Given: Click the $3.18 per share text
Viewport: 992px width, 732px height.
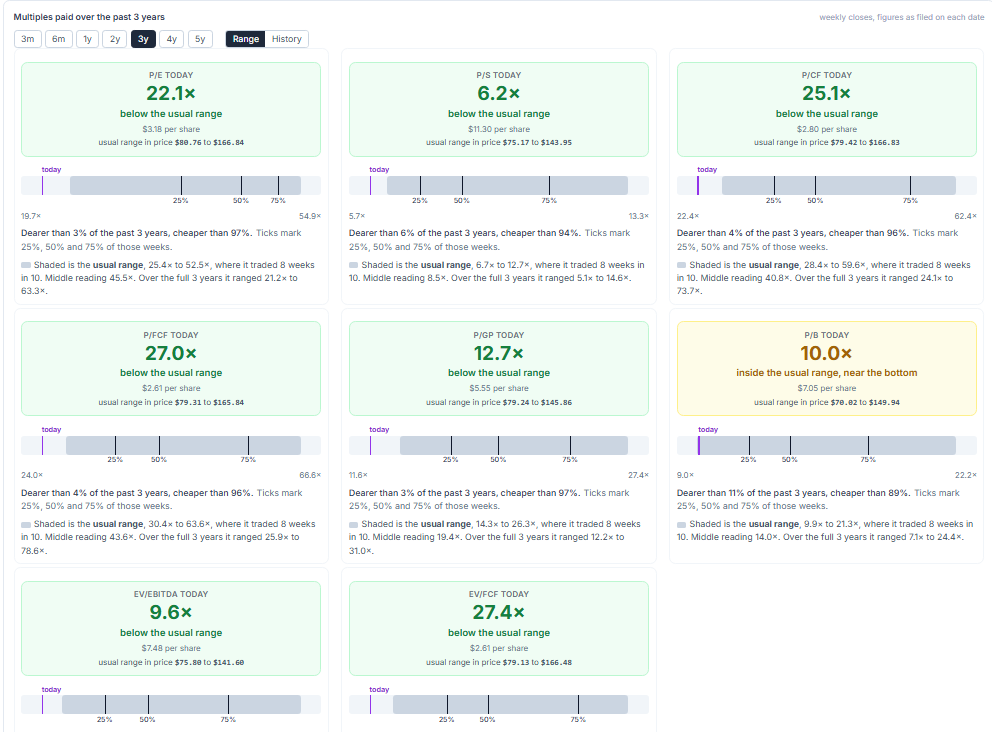Looking at the screenshot, I should (171, 129).
